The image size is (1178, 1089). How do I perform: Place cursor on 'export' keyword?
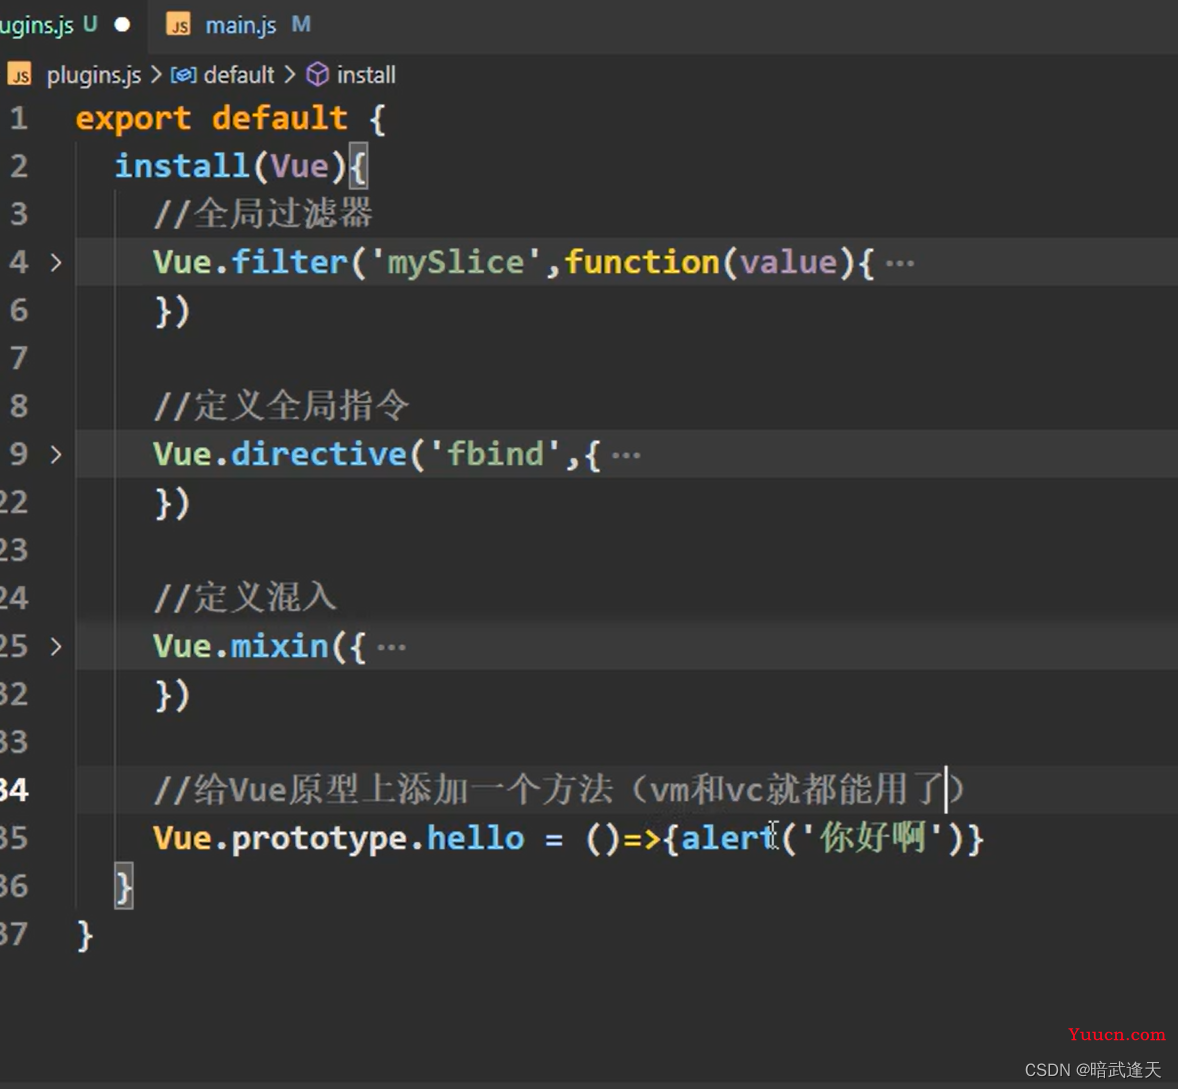[134, 119]
